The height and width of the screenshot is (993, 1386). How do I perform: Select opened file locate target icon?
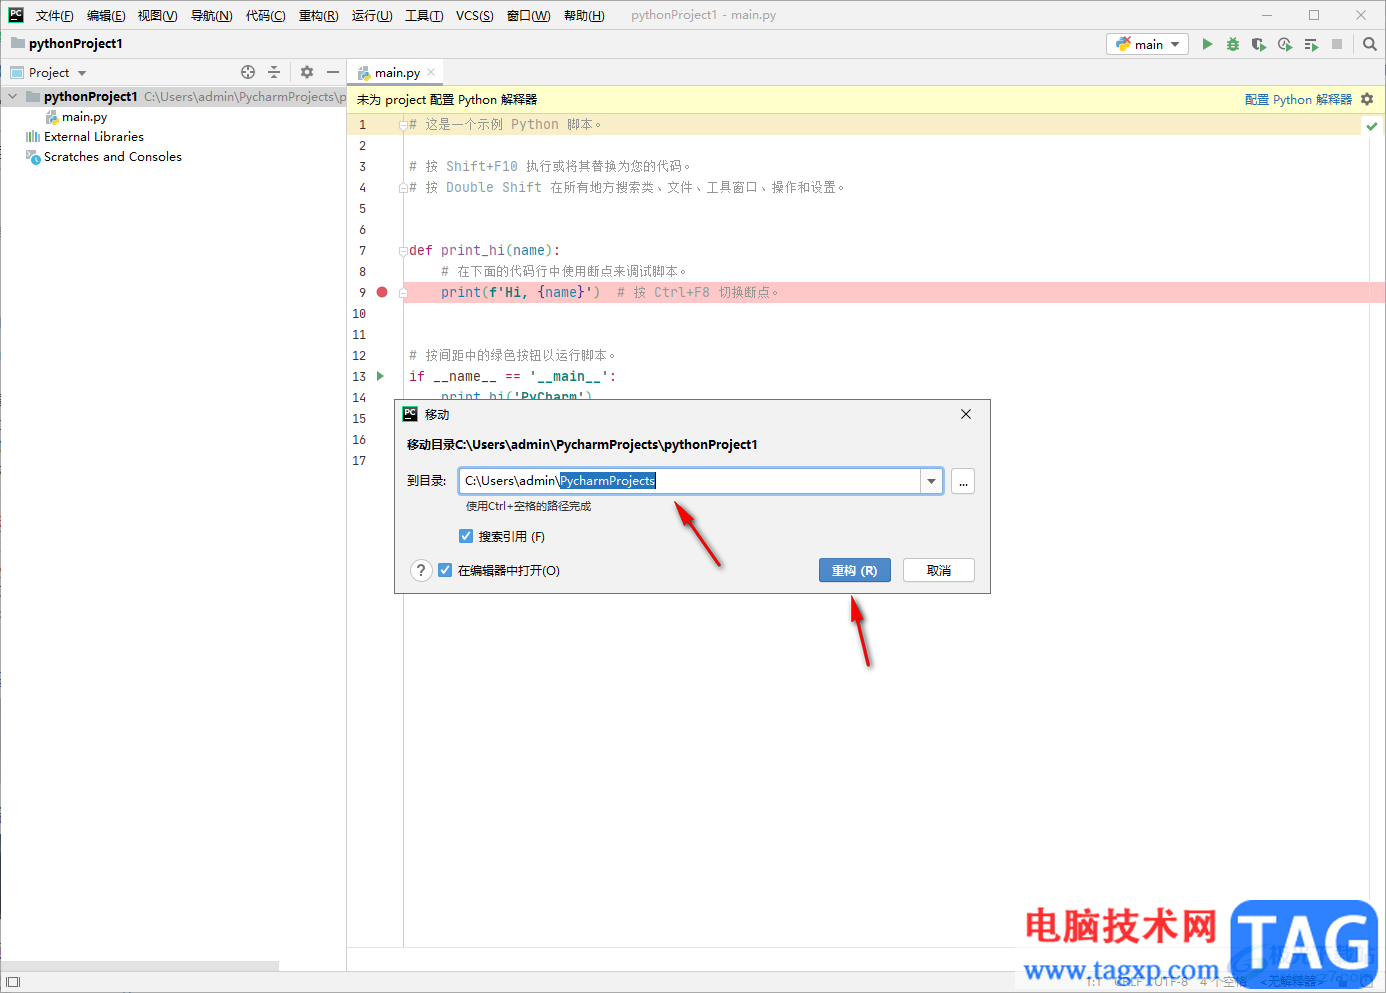248,72
